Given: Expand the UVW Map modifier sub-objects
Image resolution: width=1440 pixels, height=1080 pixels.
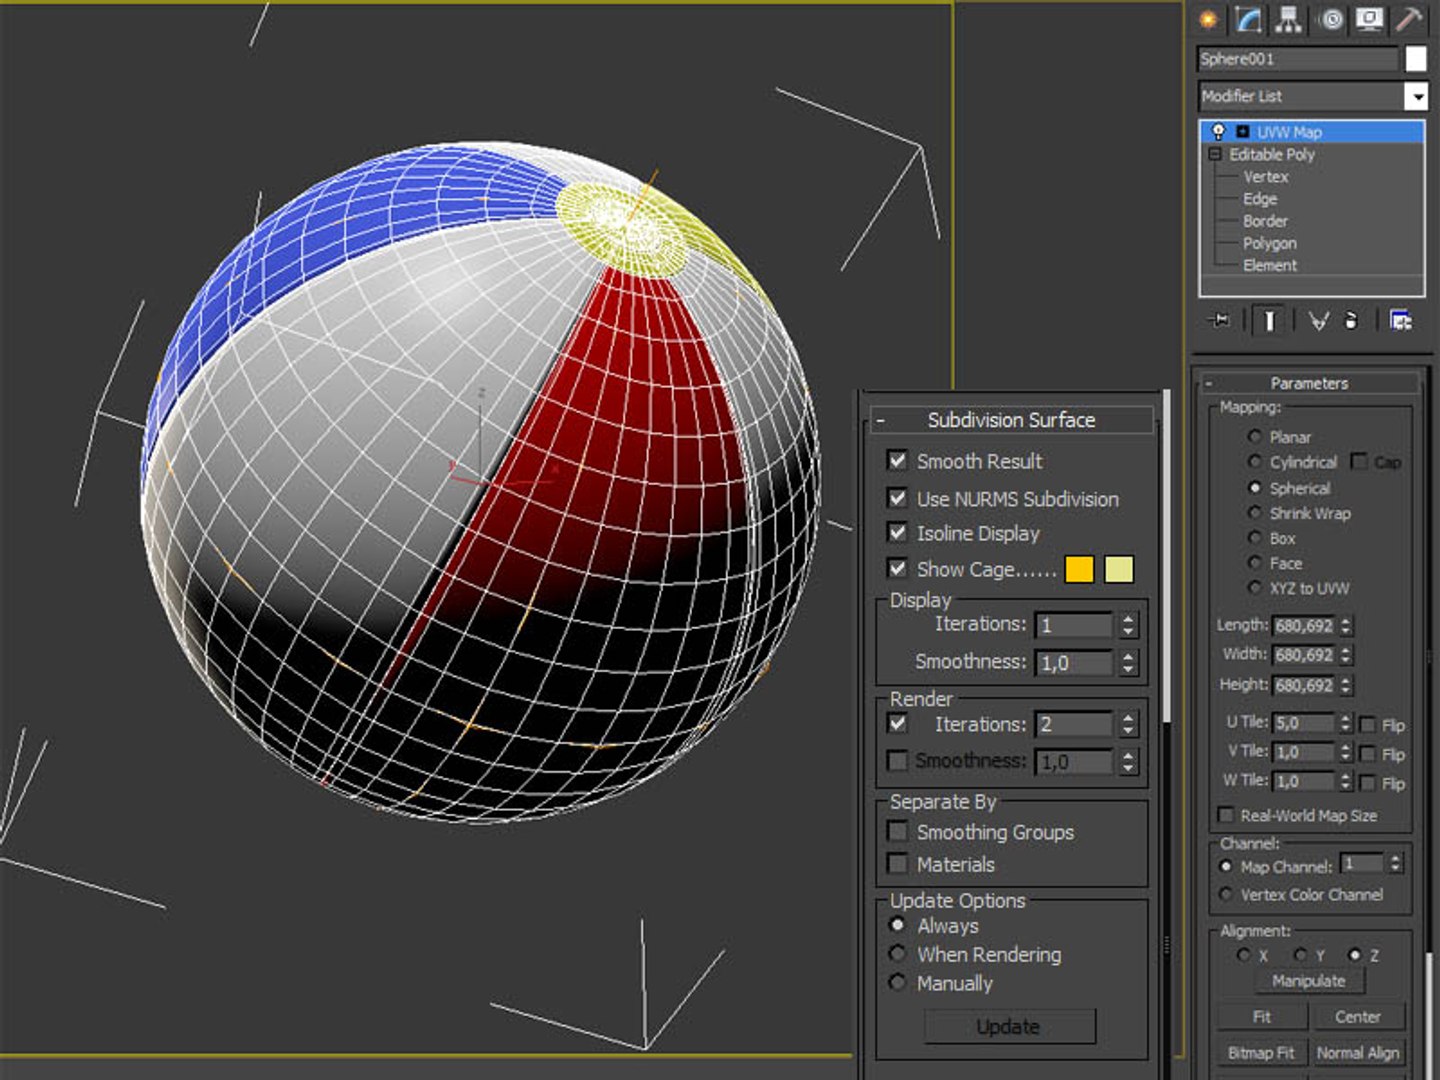Looking at the screenshot, I should click(1242, 131).
